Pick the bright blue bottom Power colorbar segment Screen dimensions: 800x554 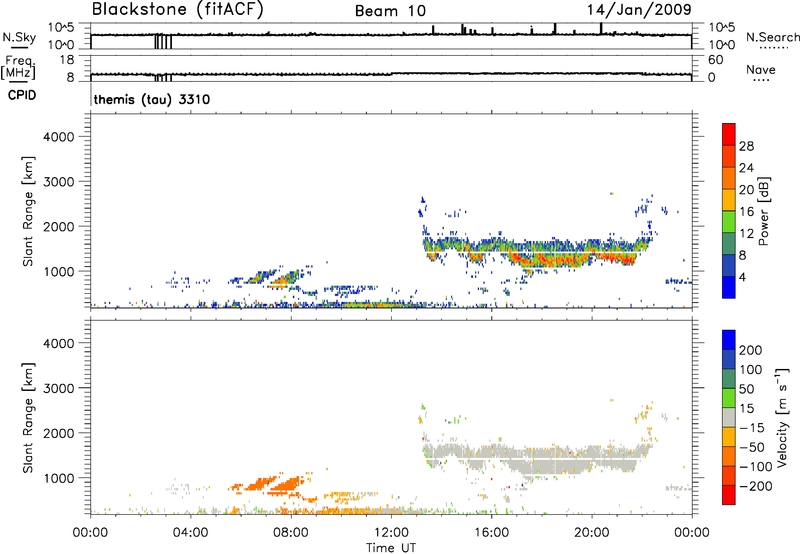coord(729,287)
